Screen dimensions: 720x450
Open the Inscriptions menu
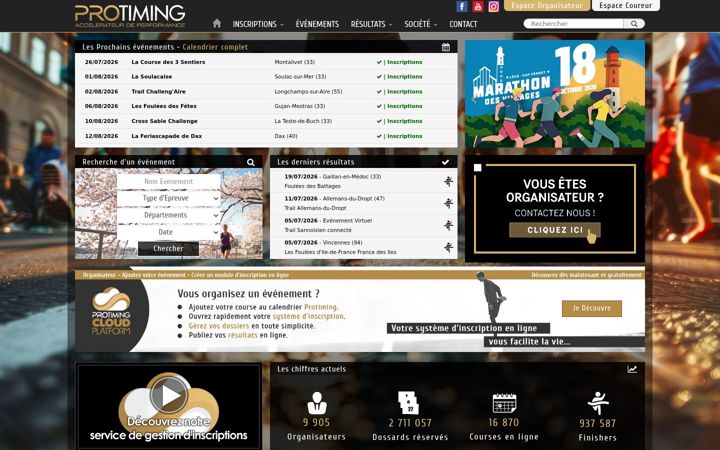pos(258,24)
